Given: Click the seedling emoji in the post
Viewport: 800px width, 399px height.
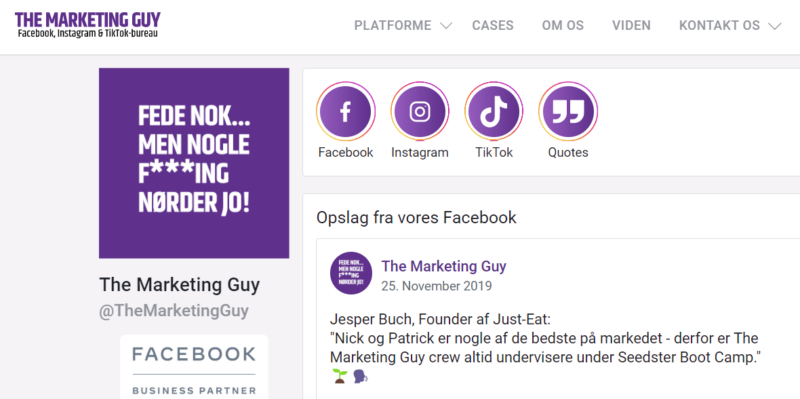Looking at the screenshot, I should (339, 377).
